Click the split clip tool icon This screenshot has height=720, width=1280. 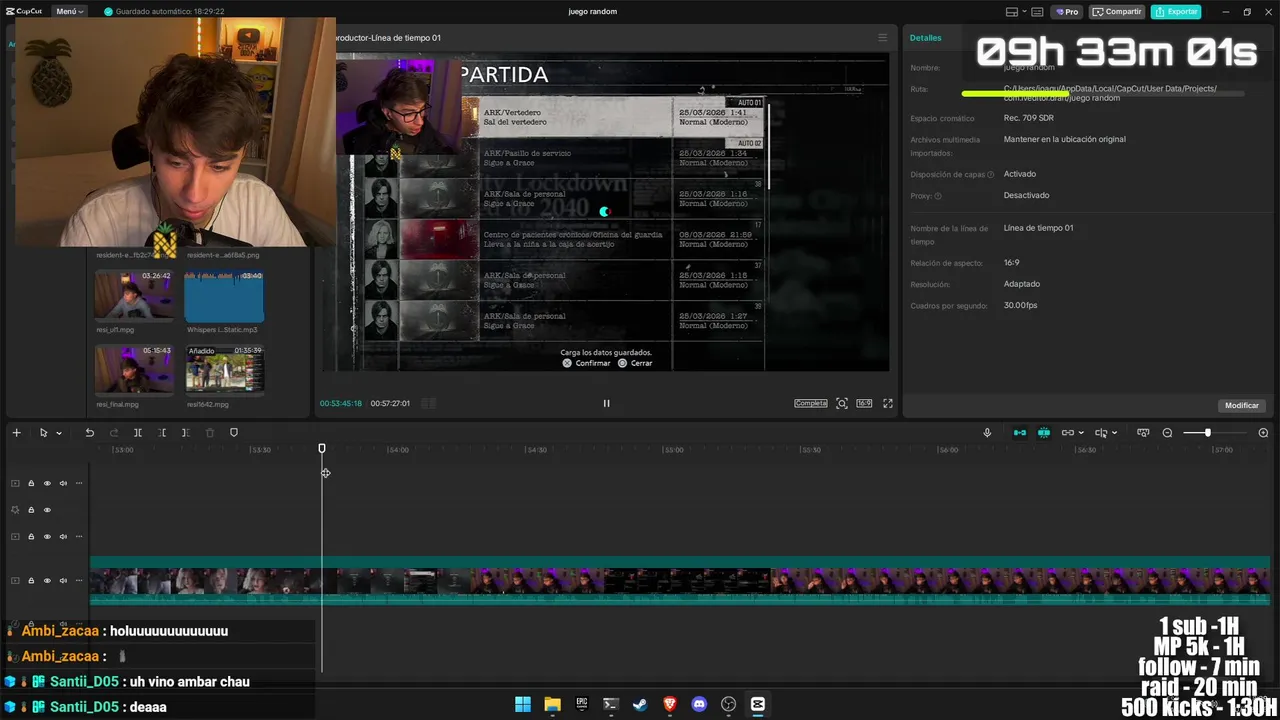click(x=138, y=433)
